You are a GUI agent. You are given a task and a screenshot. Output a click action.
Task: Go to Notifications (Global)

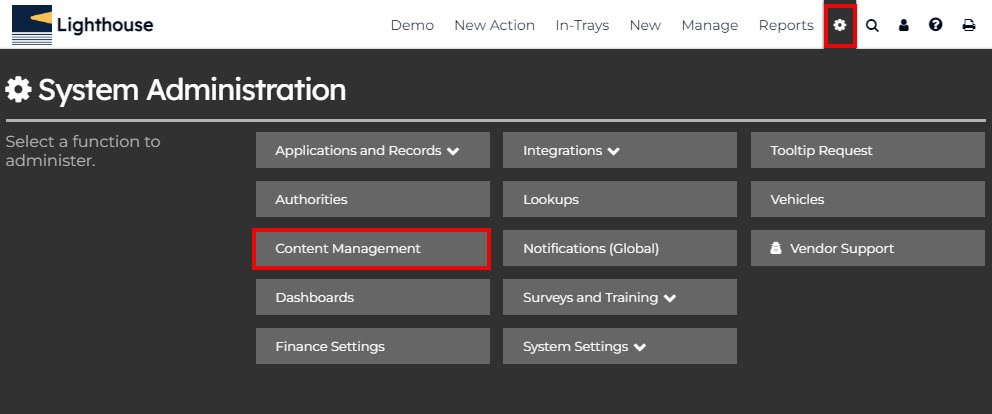(x=619, y=248)
